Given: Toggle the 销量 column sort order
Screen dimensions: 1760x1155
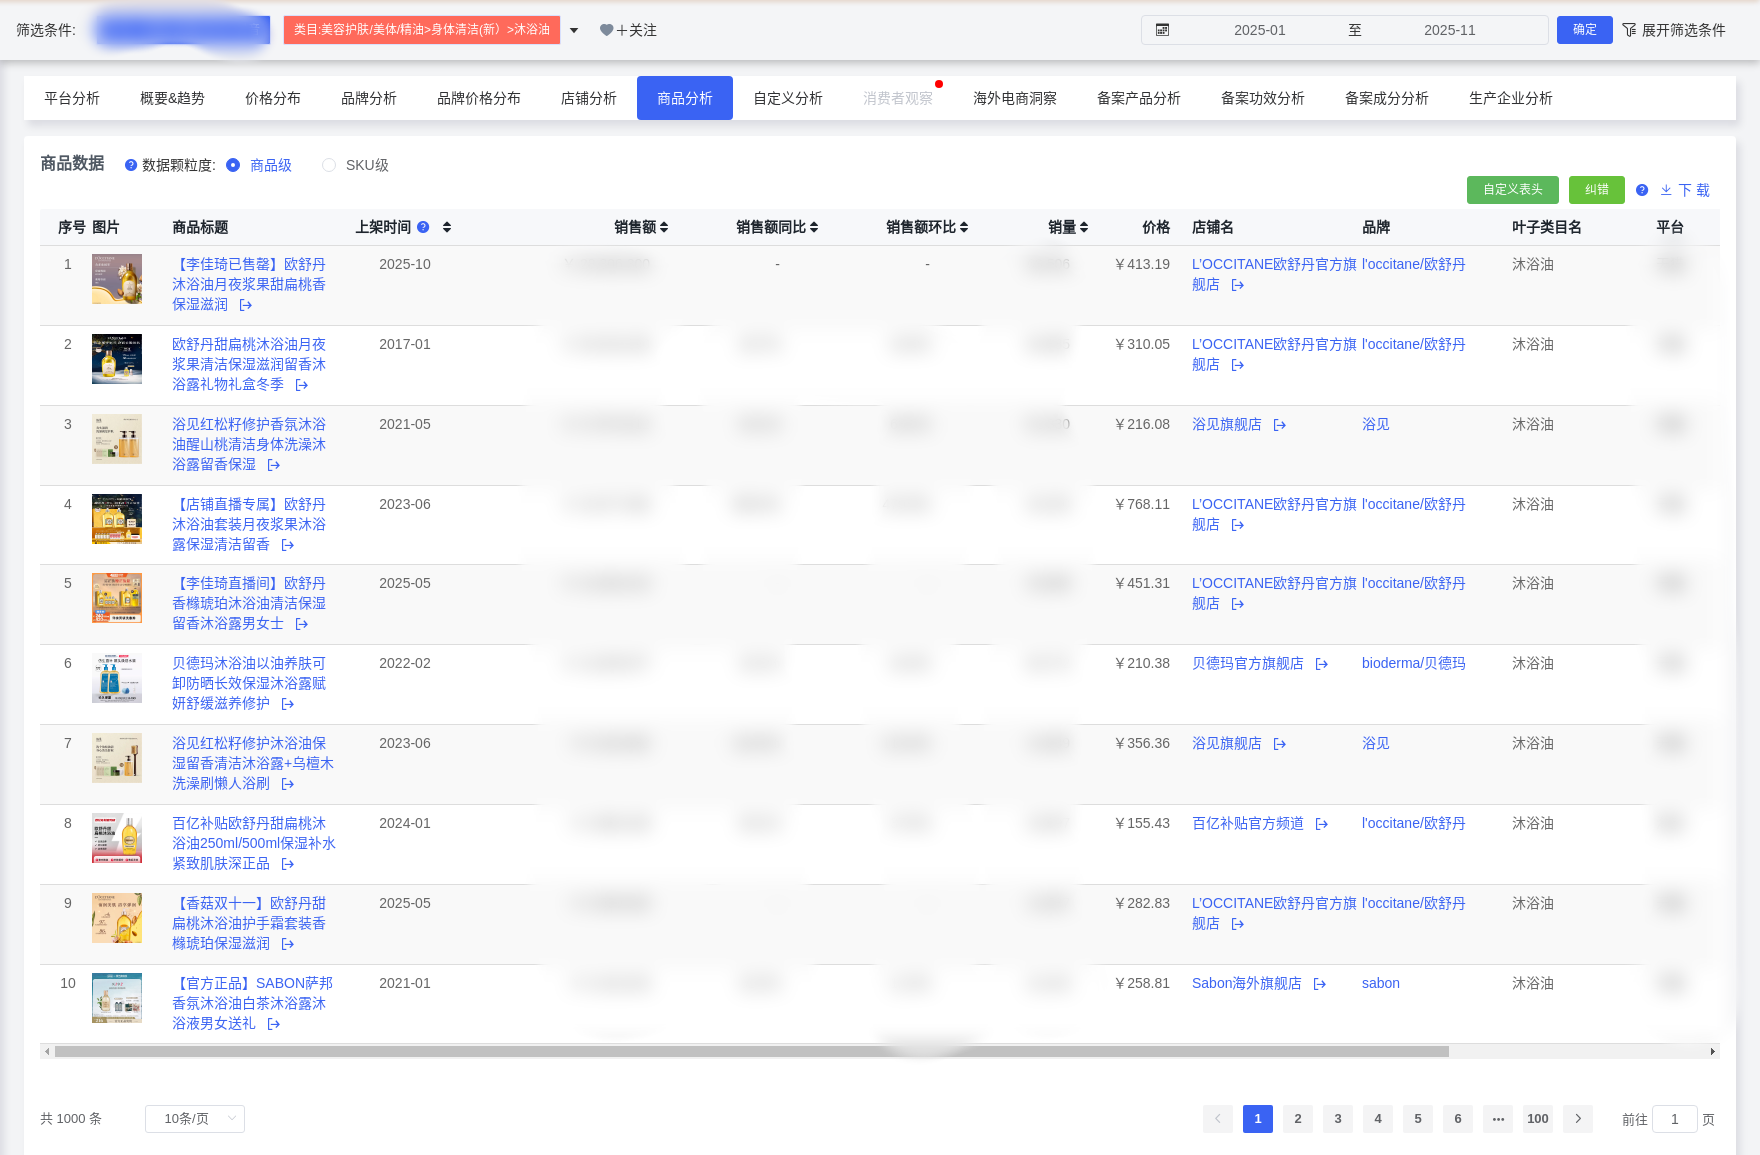Looking at the screenshot, I should (1084, 227).
